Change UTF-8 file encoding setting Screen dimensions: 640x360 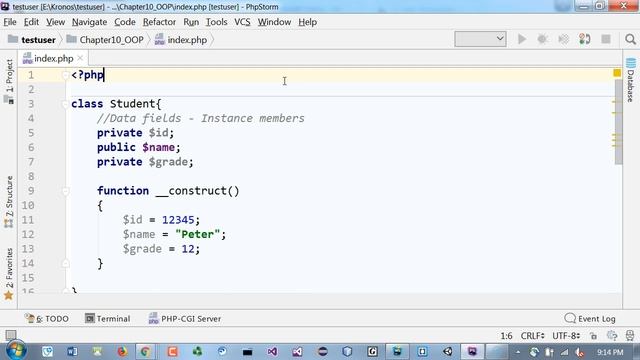tap(566, 336)
